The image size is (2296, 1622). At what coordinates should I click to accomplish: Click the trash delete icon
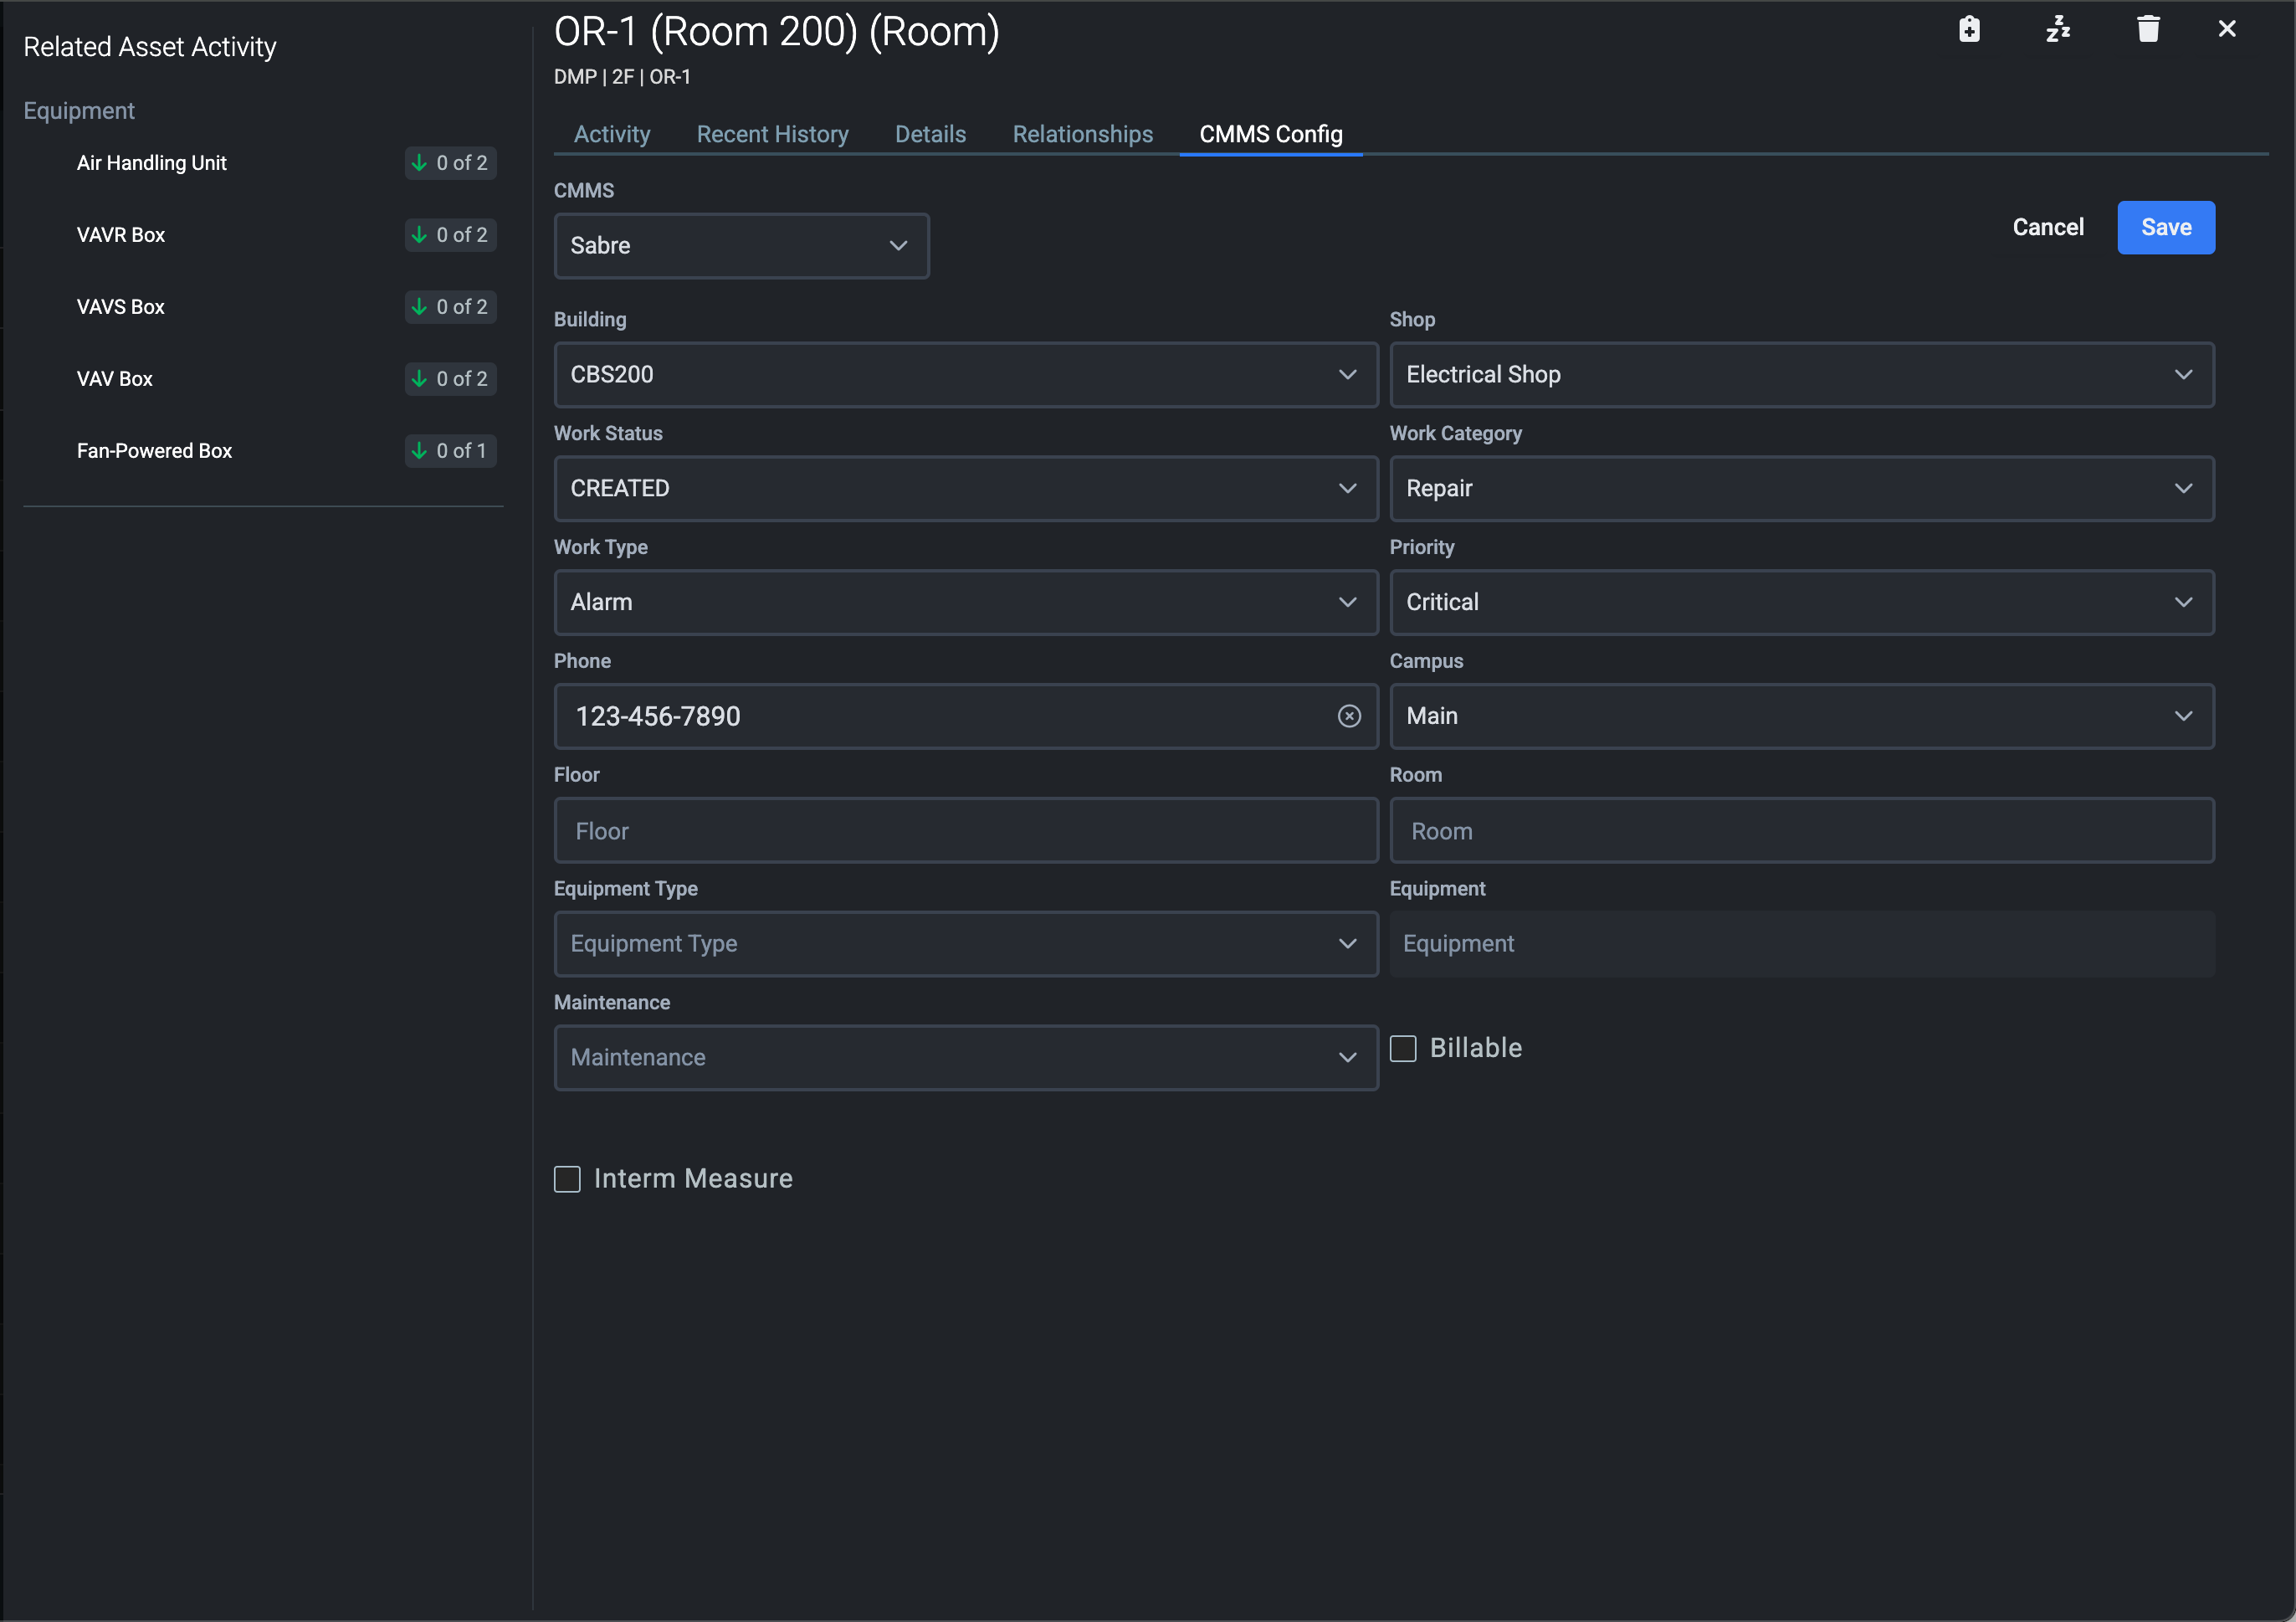click(2148, 29)
